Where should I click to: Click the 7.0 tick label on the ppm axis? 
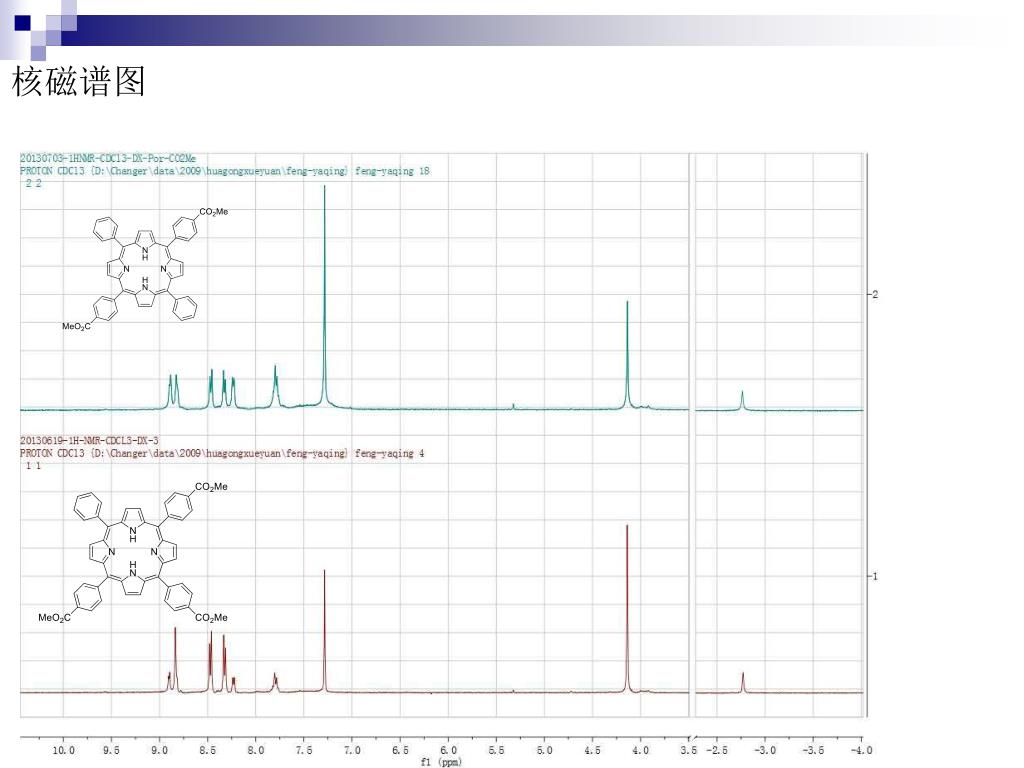coord(352,750)
